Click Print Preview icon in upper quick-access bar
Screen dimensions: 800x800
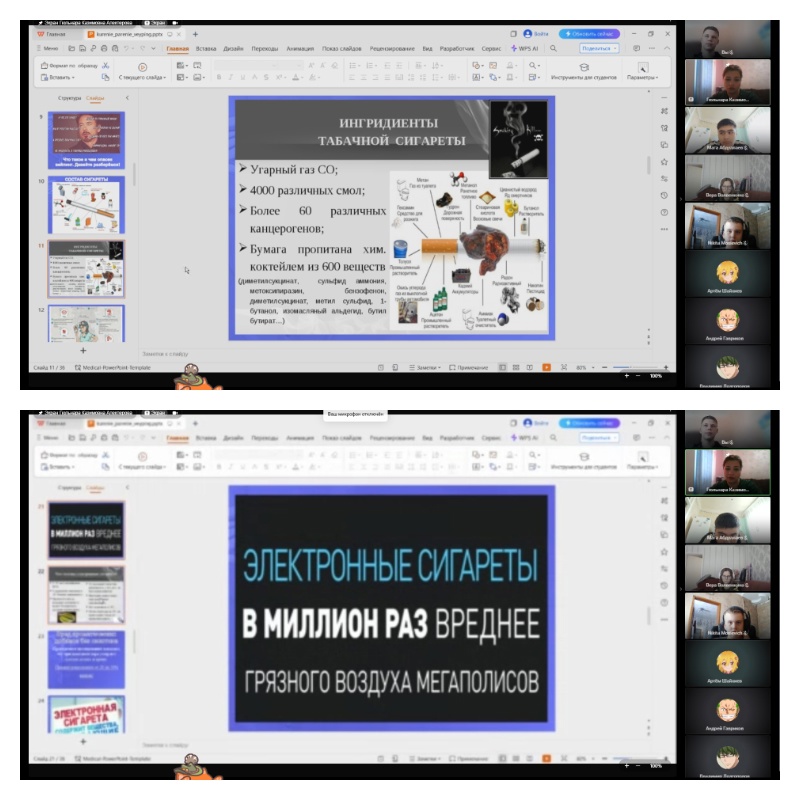(115, 48)
